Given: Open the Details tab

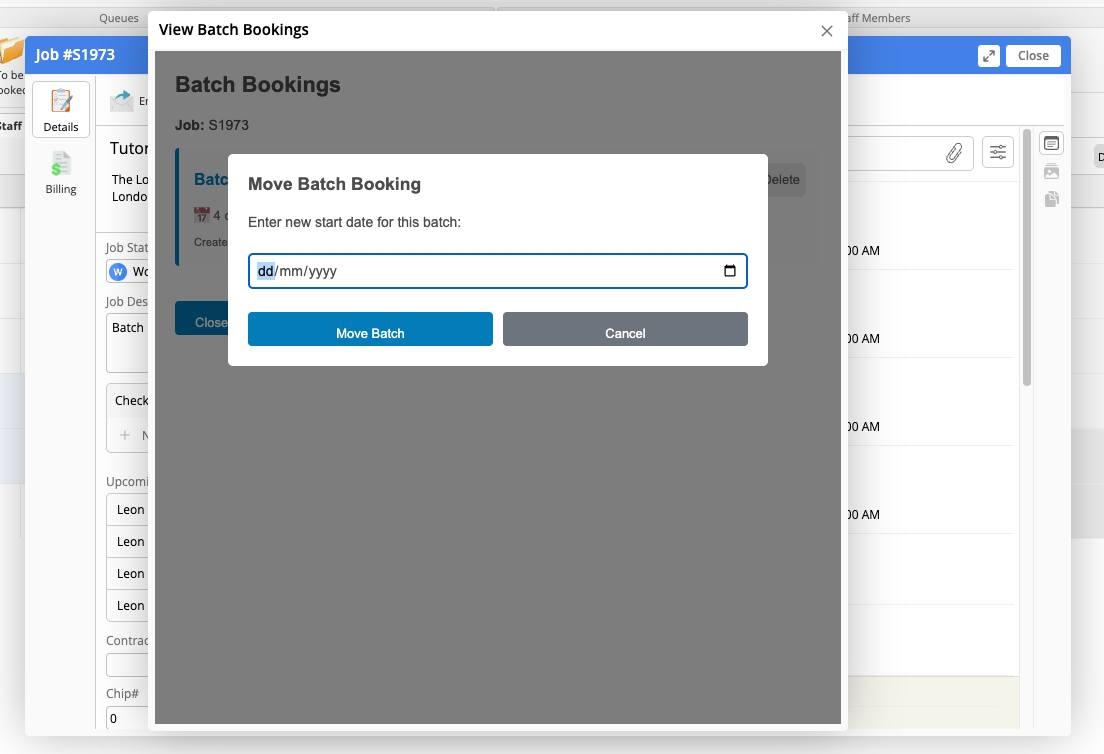Looking at the screenshot, I should pyautogui.click(x=61, y=109).
